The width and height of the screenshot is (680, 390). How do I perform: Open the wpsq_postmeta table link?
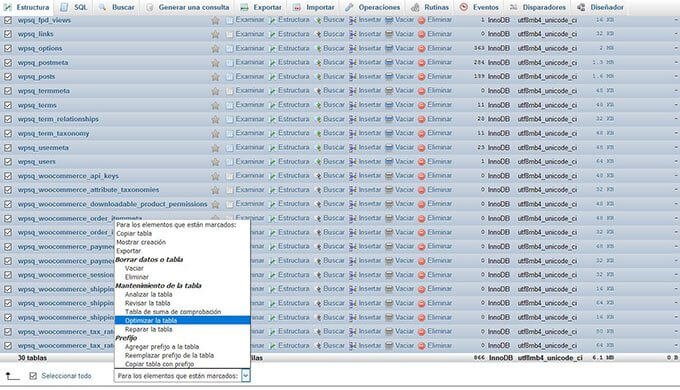point(42,62)
